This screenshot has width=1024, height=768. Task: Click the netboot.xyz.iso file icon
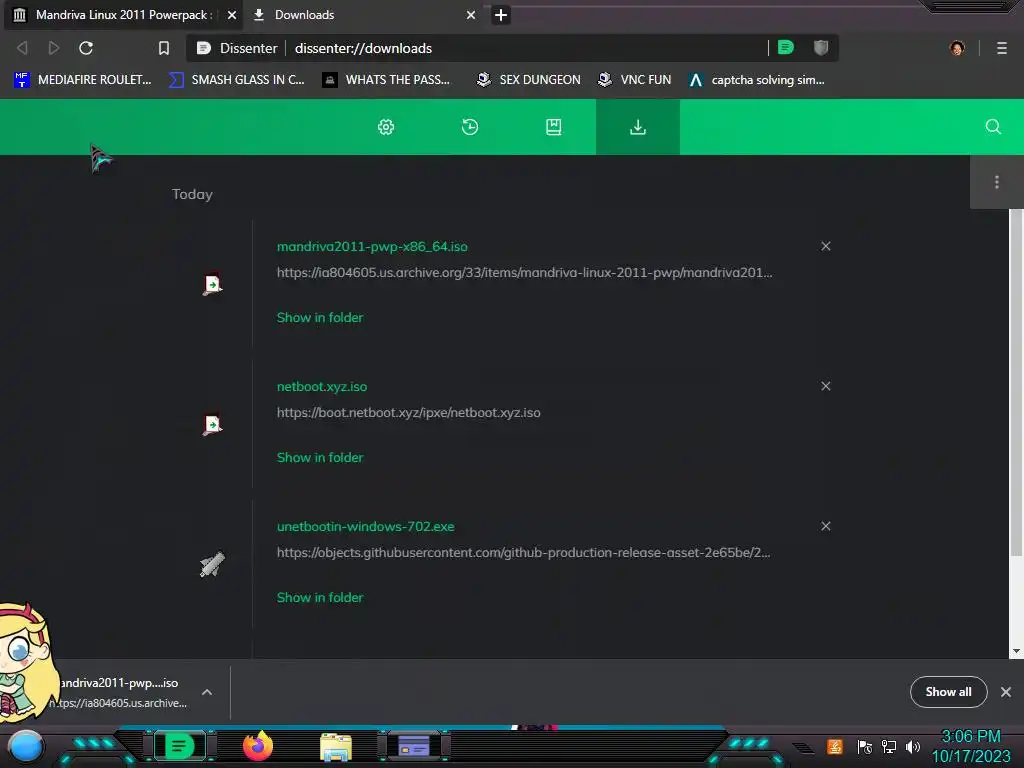click(212, 424)
